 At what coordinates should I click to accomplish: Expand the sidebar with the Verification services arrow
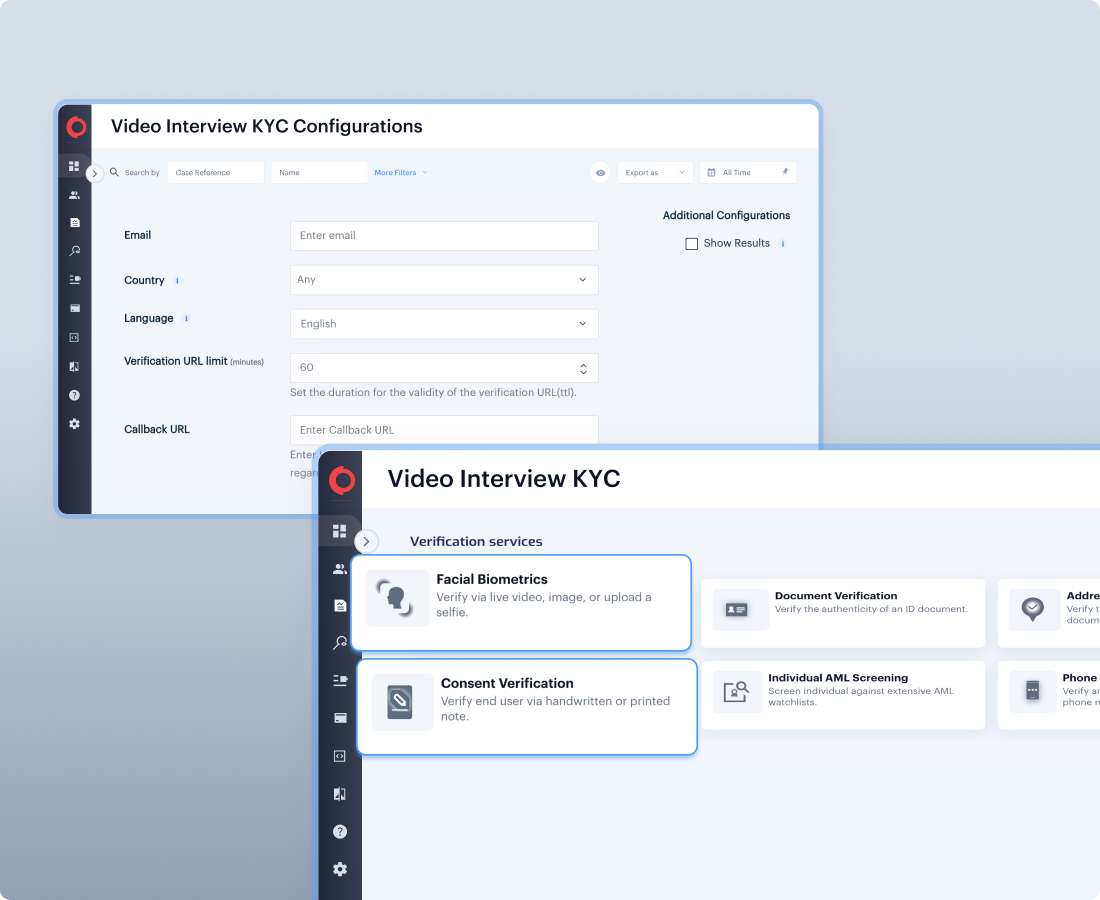[366, 541]
